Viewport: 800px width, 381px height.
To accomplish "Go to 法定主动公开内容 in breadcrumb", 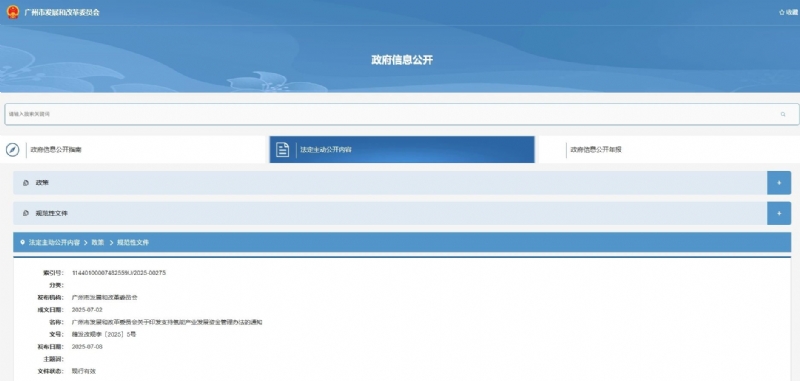I will (x=54, y=243).
